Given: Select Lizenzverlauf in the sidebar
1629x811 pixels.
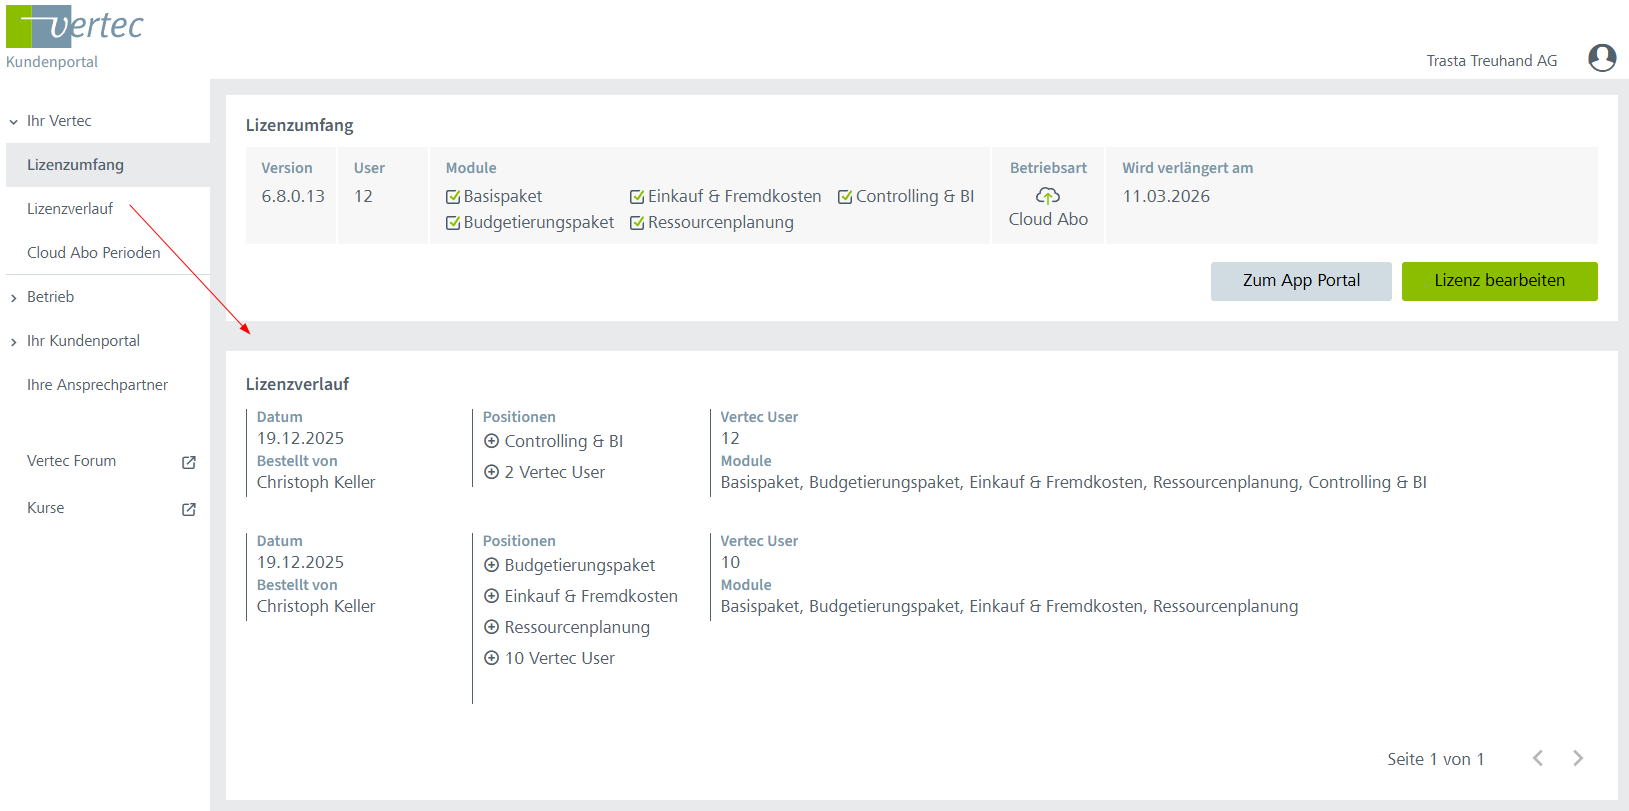Looking at the screenshot, I should point(70,209).
